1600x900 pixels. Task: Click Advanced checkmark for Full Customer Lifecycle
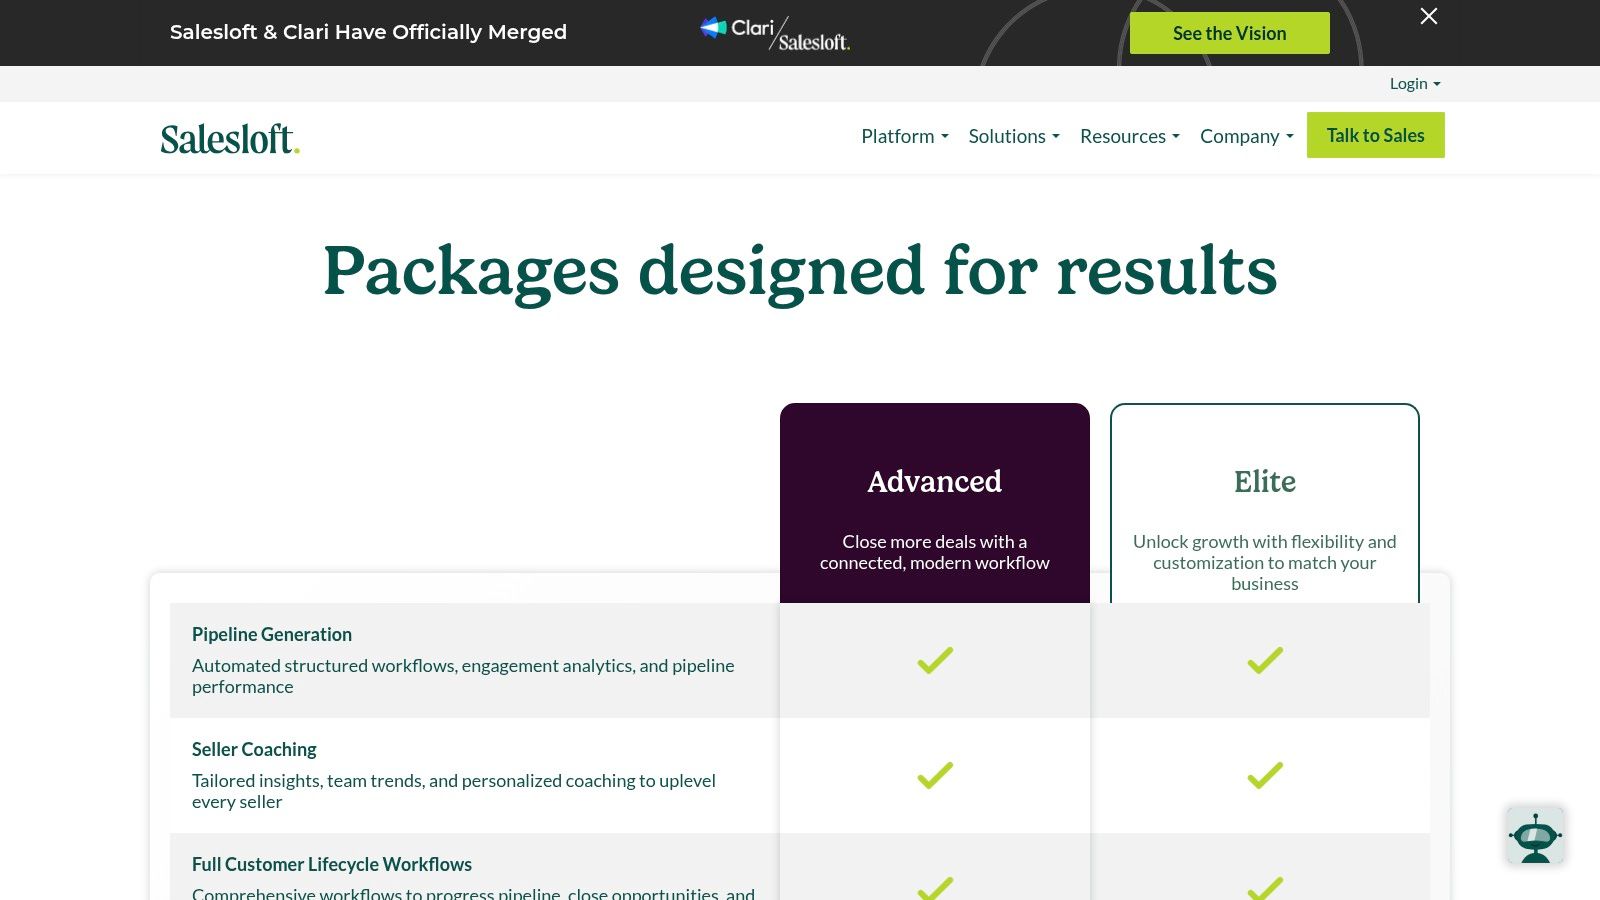[x=935, y=887]
